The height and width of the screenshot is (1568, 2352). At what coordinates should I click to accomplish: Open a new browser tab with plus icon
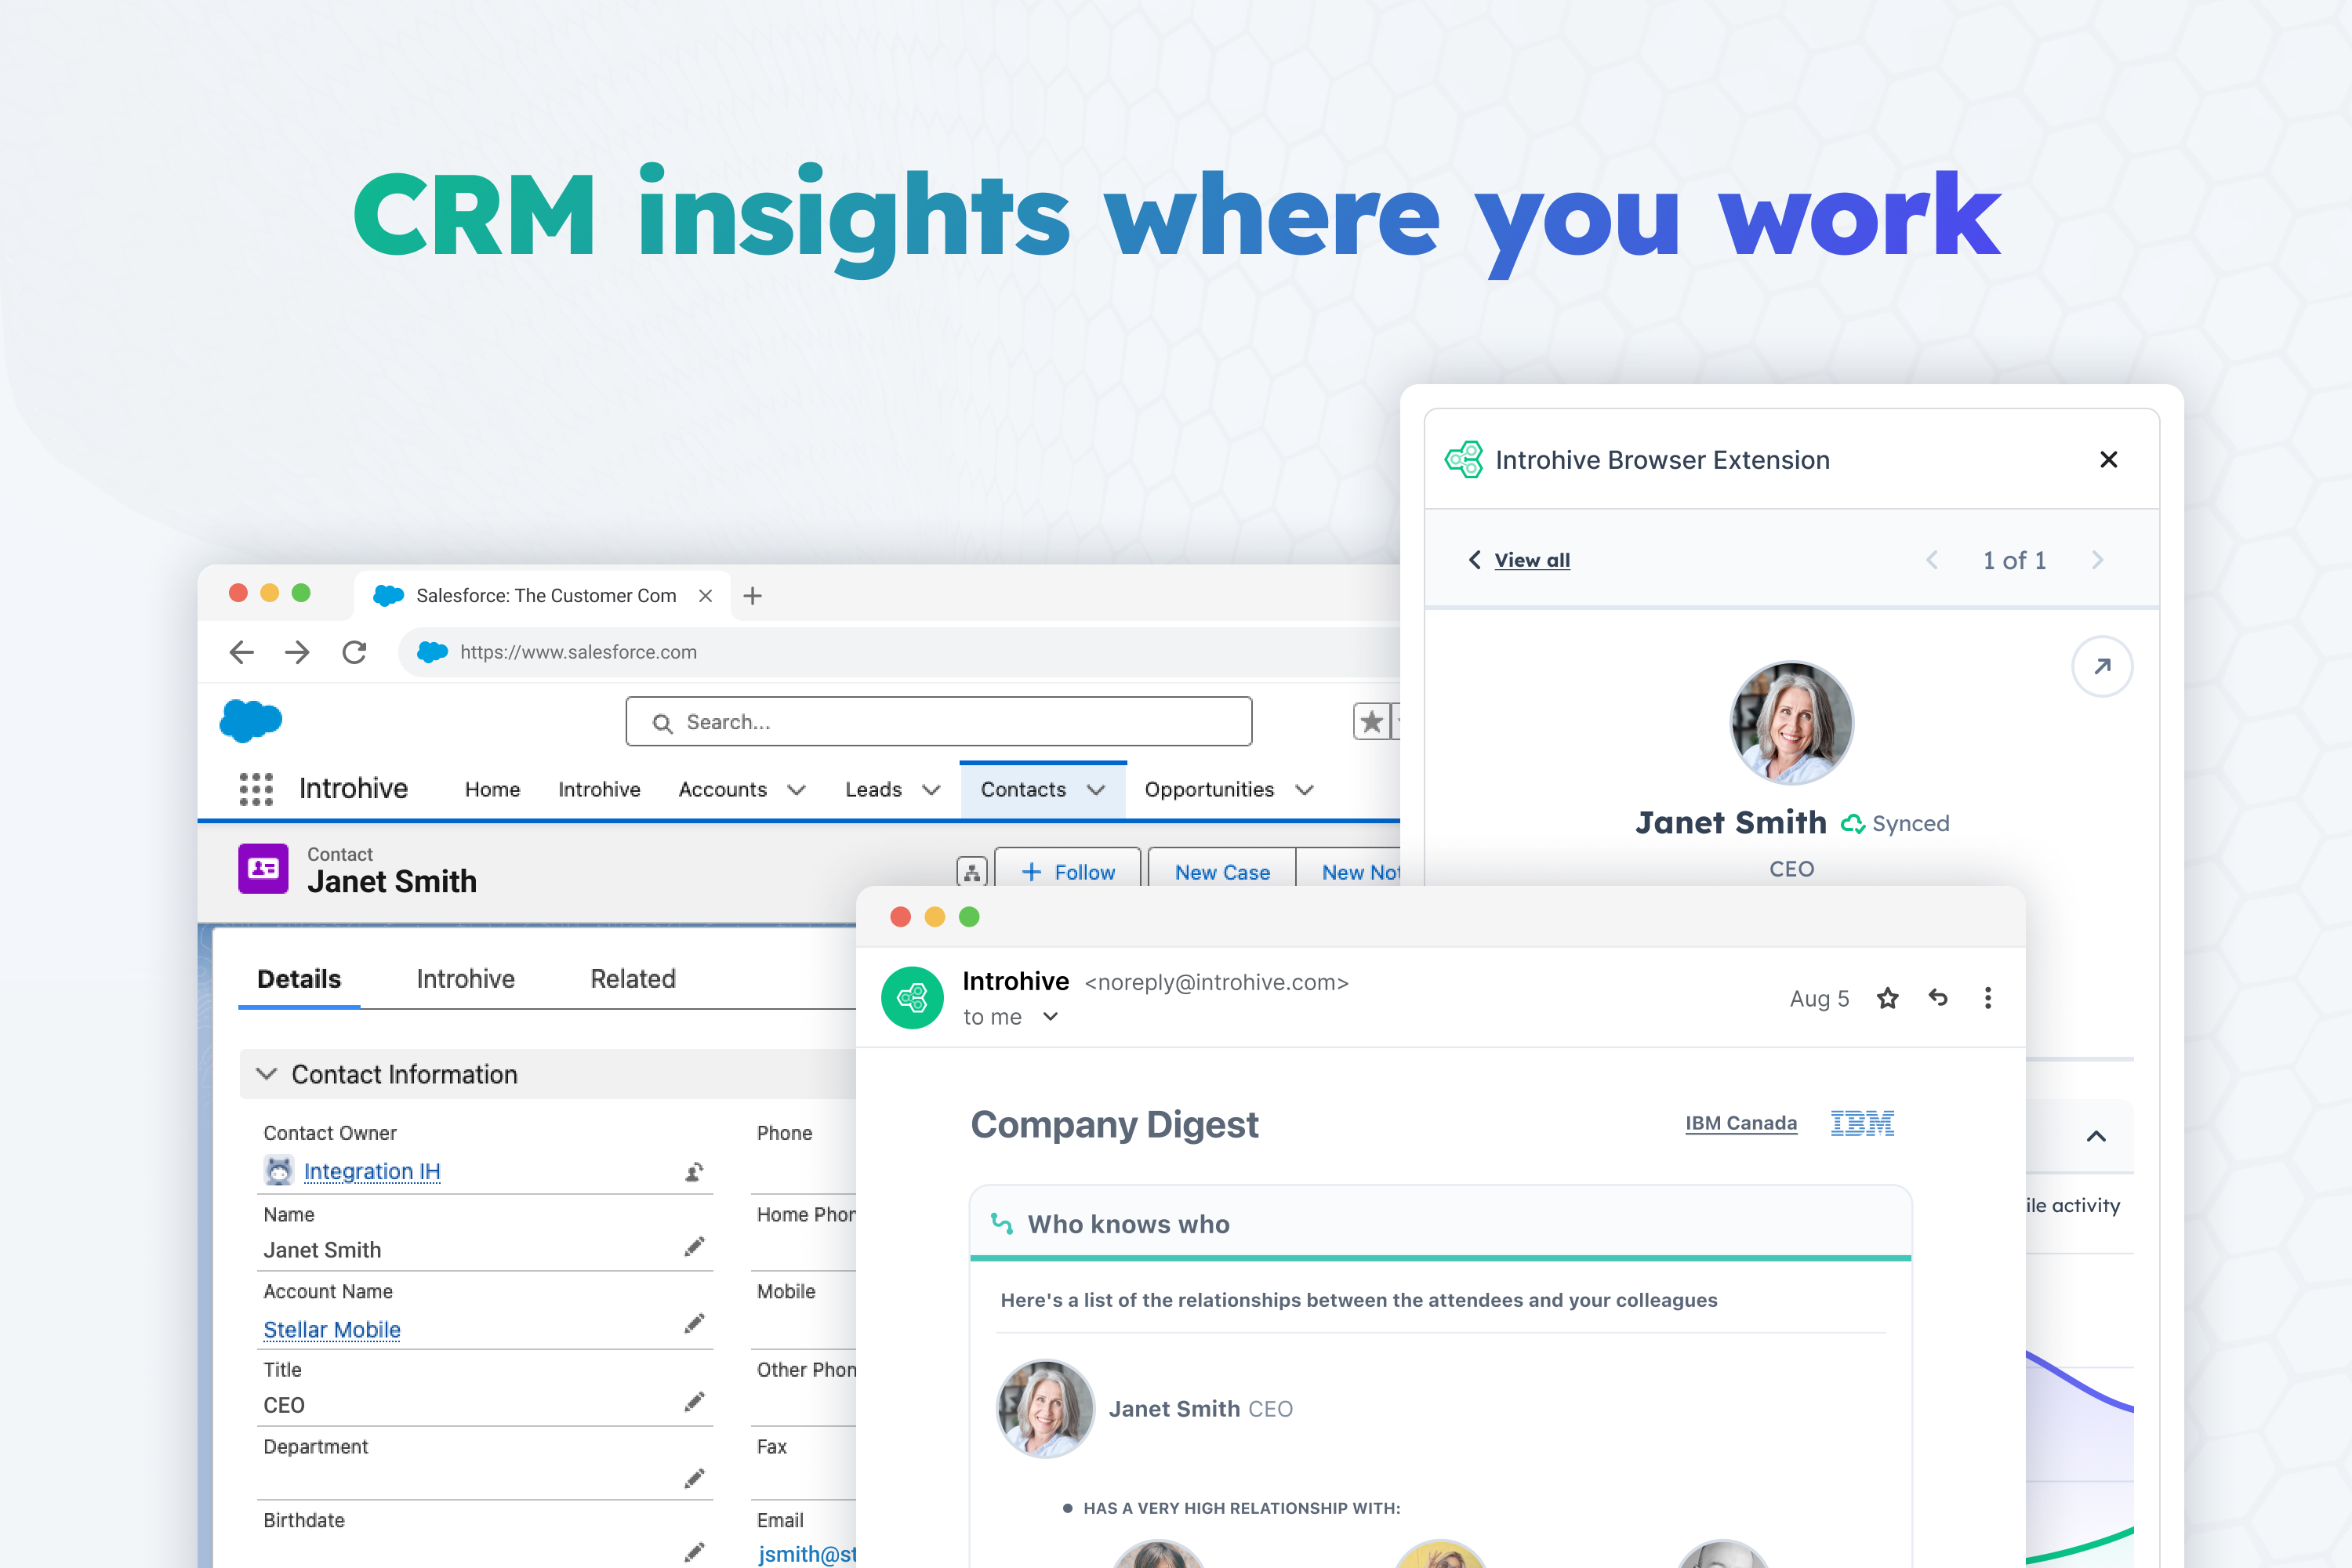tap(753, 596)
